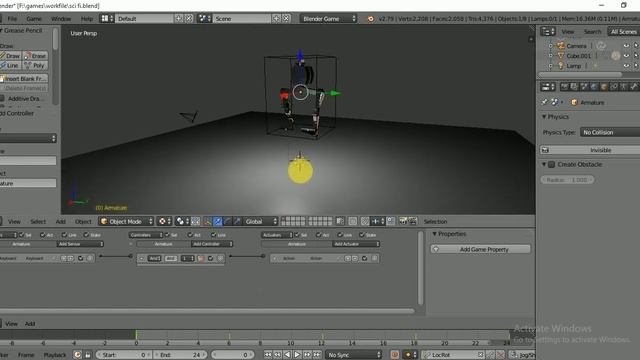Enable the Create Obstacle checkbox
640x360 pixels.
pos(551,164)
